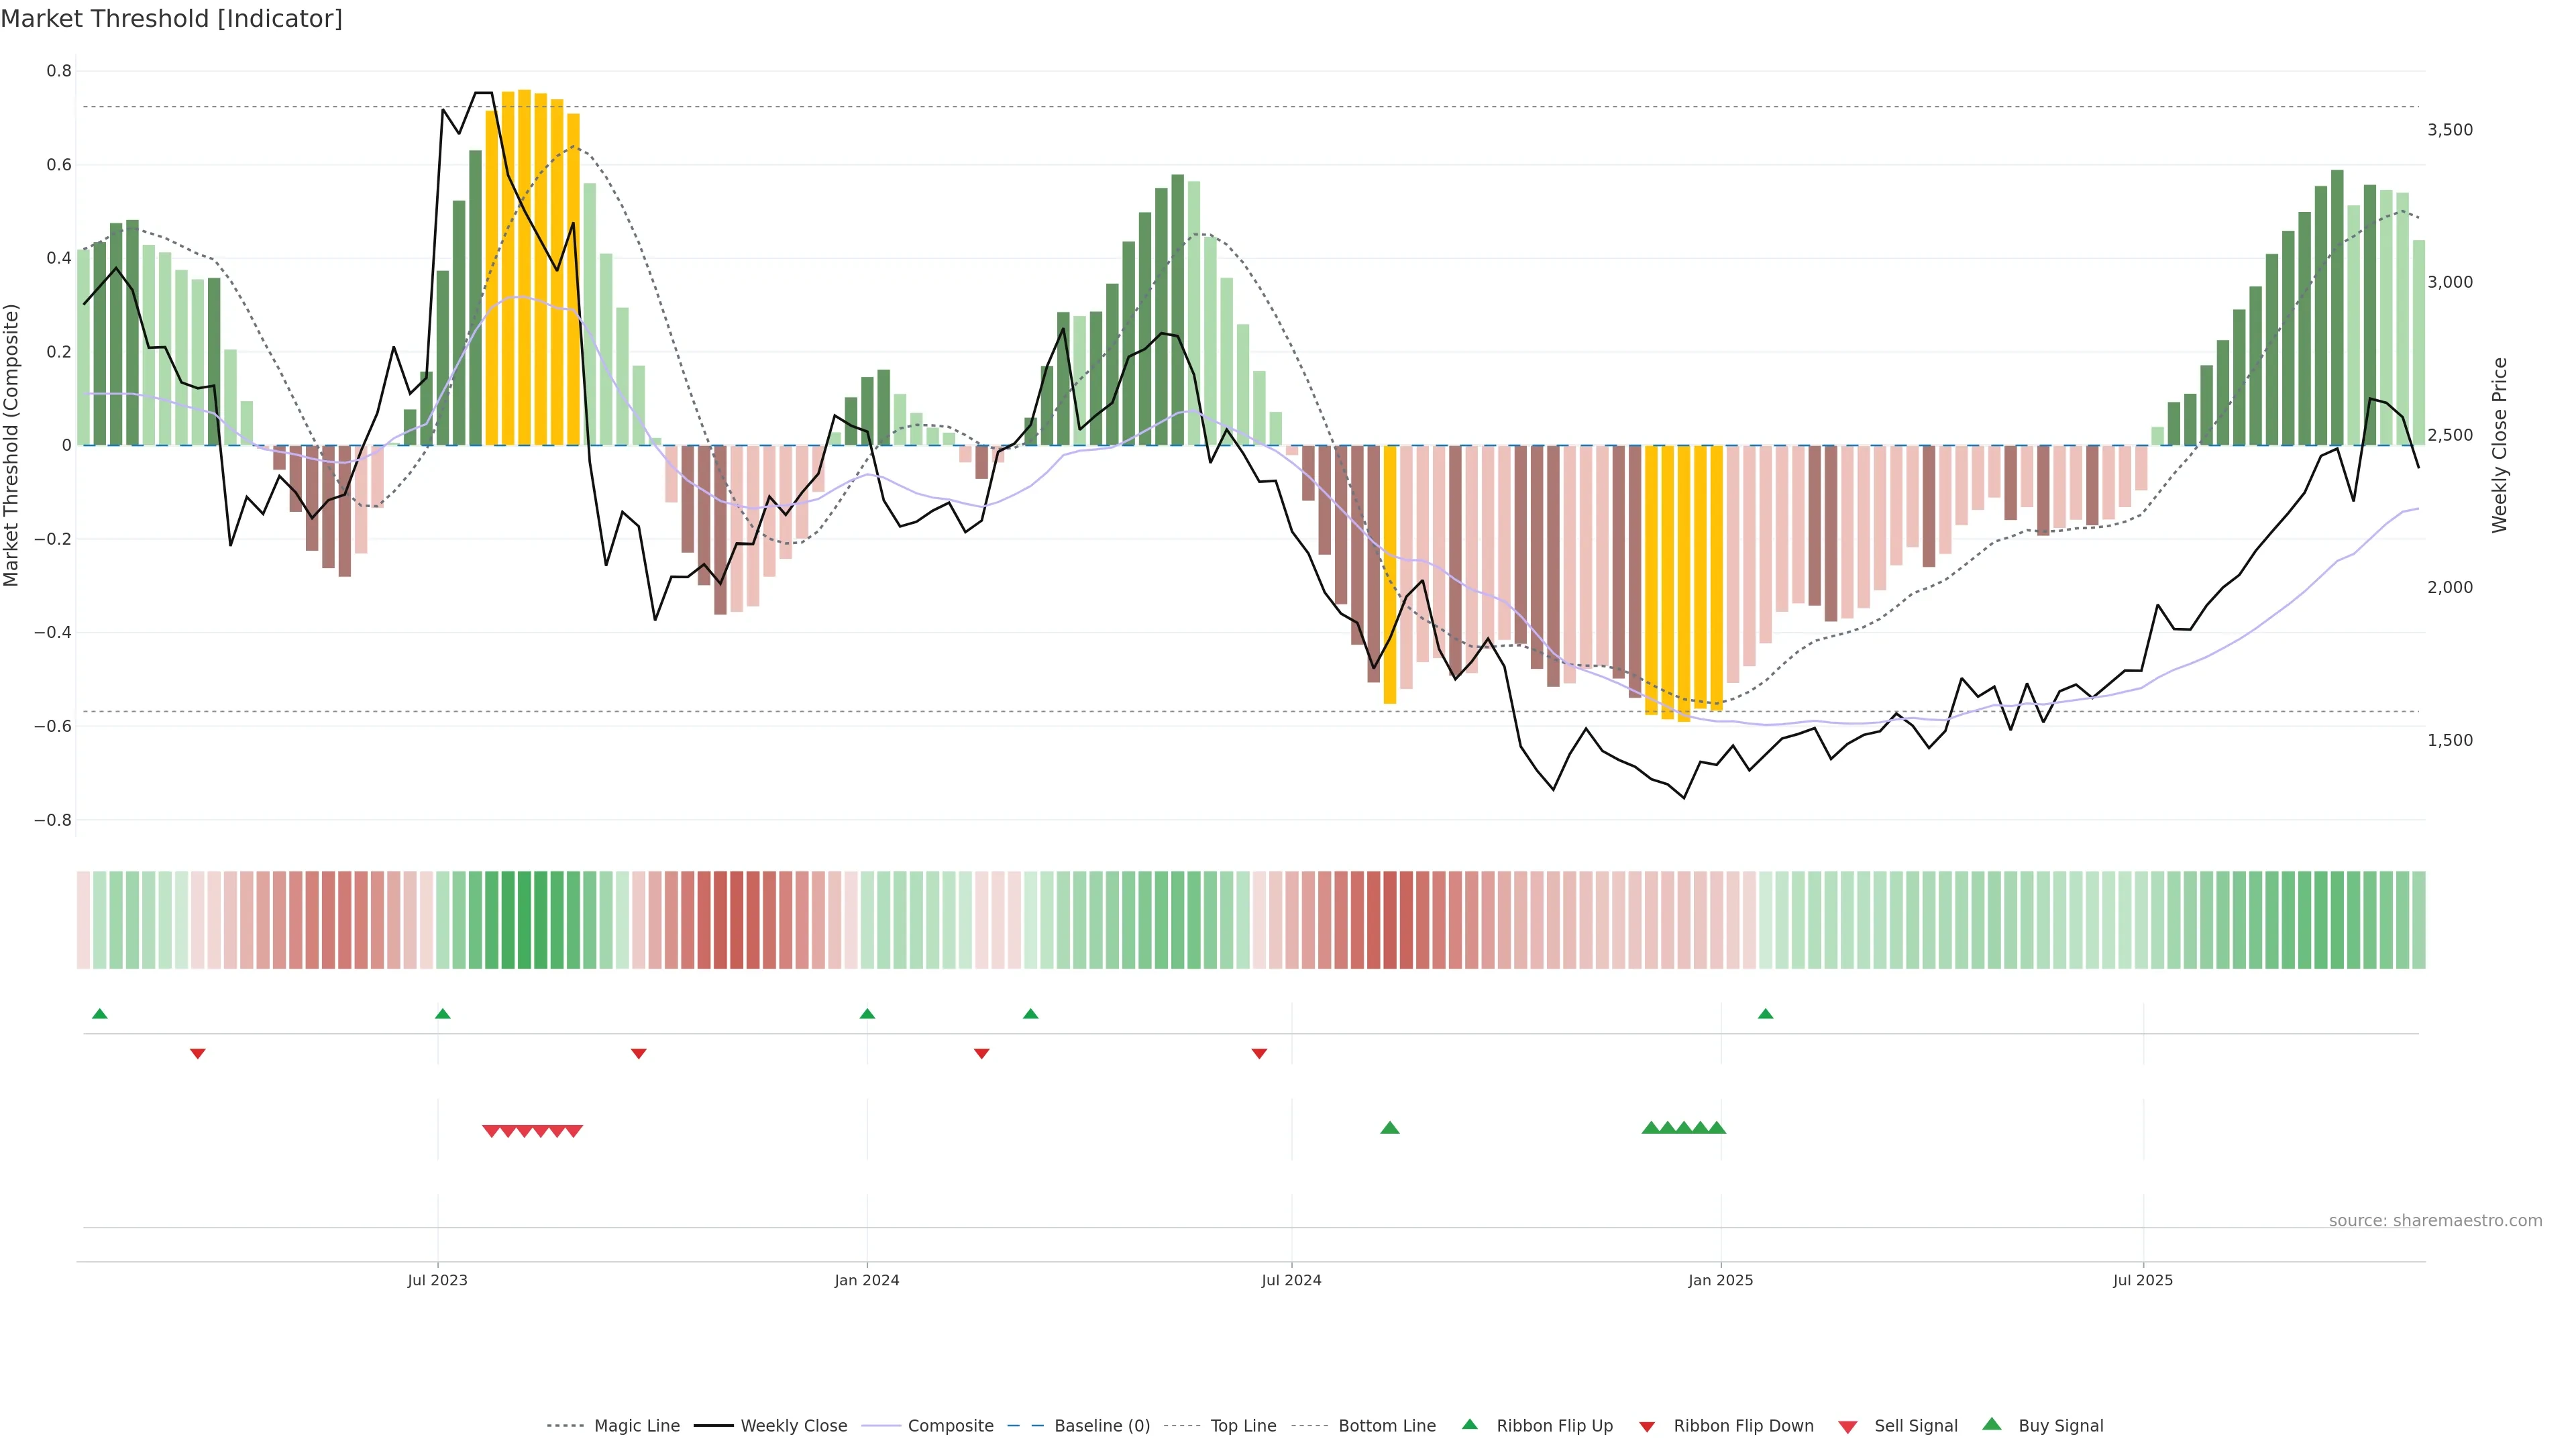The image size is (2576, 1449).
Task: Click Ribbon Flip Up legend triangle icon
Action: point(1469,1424)
